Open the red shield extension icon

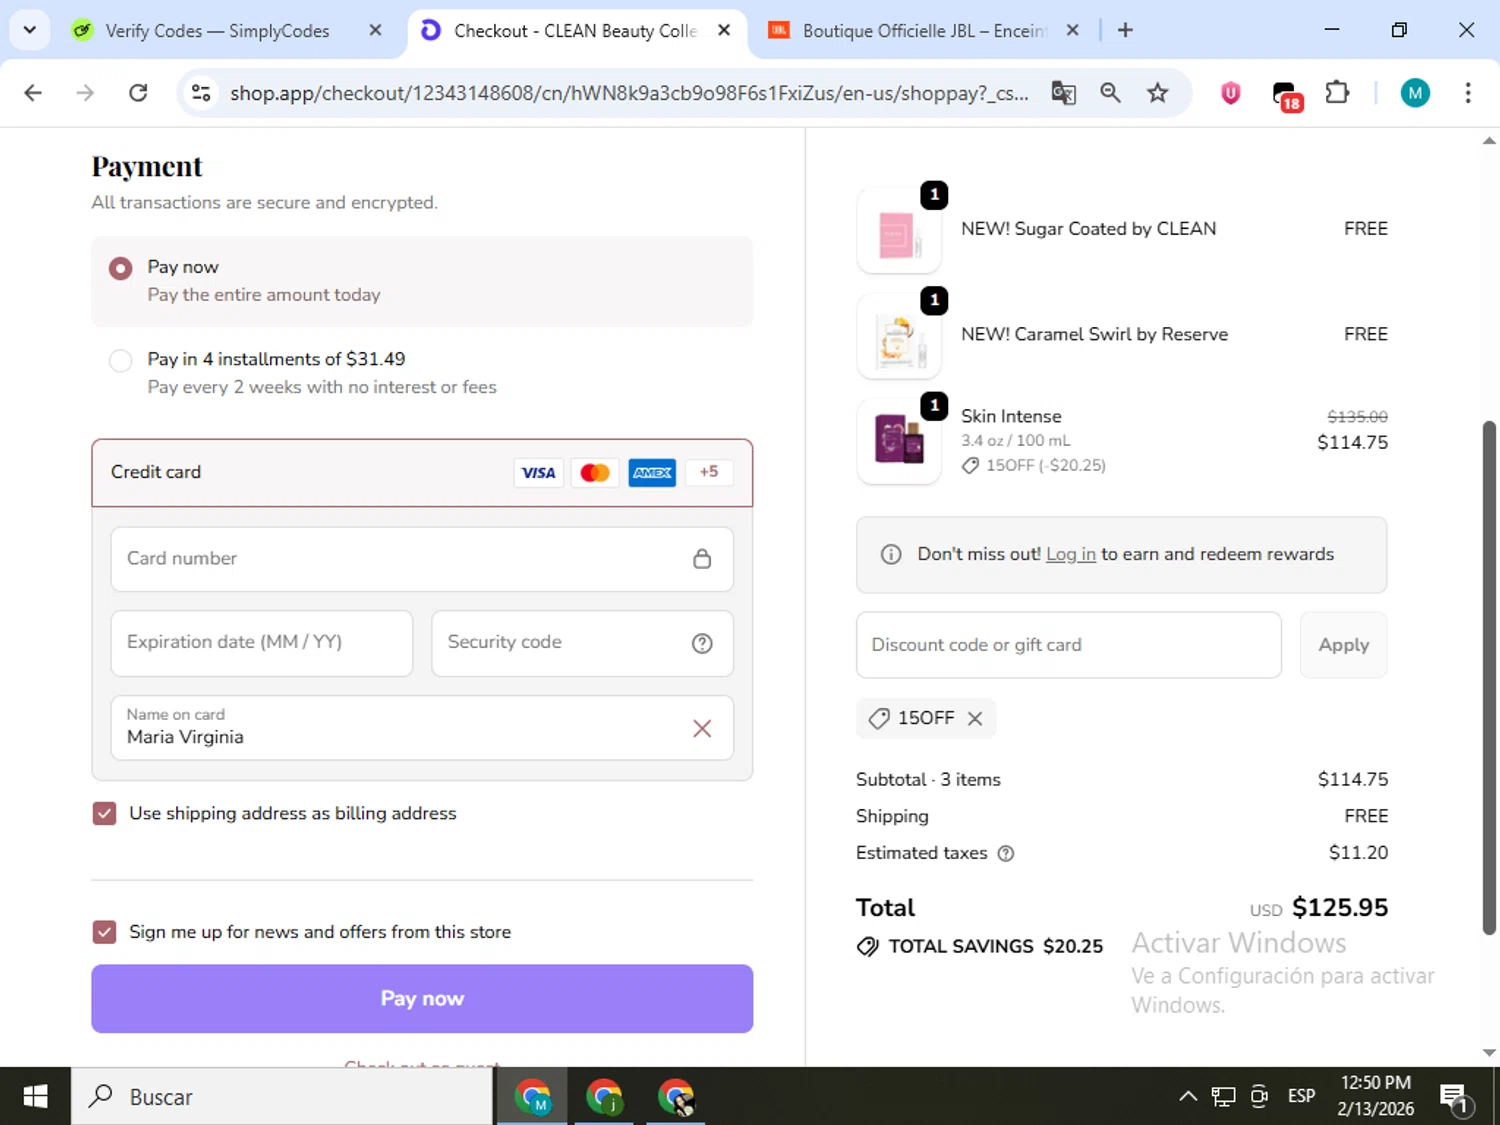point(1231,93)
